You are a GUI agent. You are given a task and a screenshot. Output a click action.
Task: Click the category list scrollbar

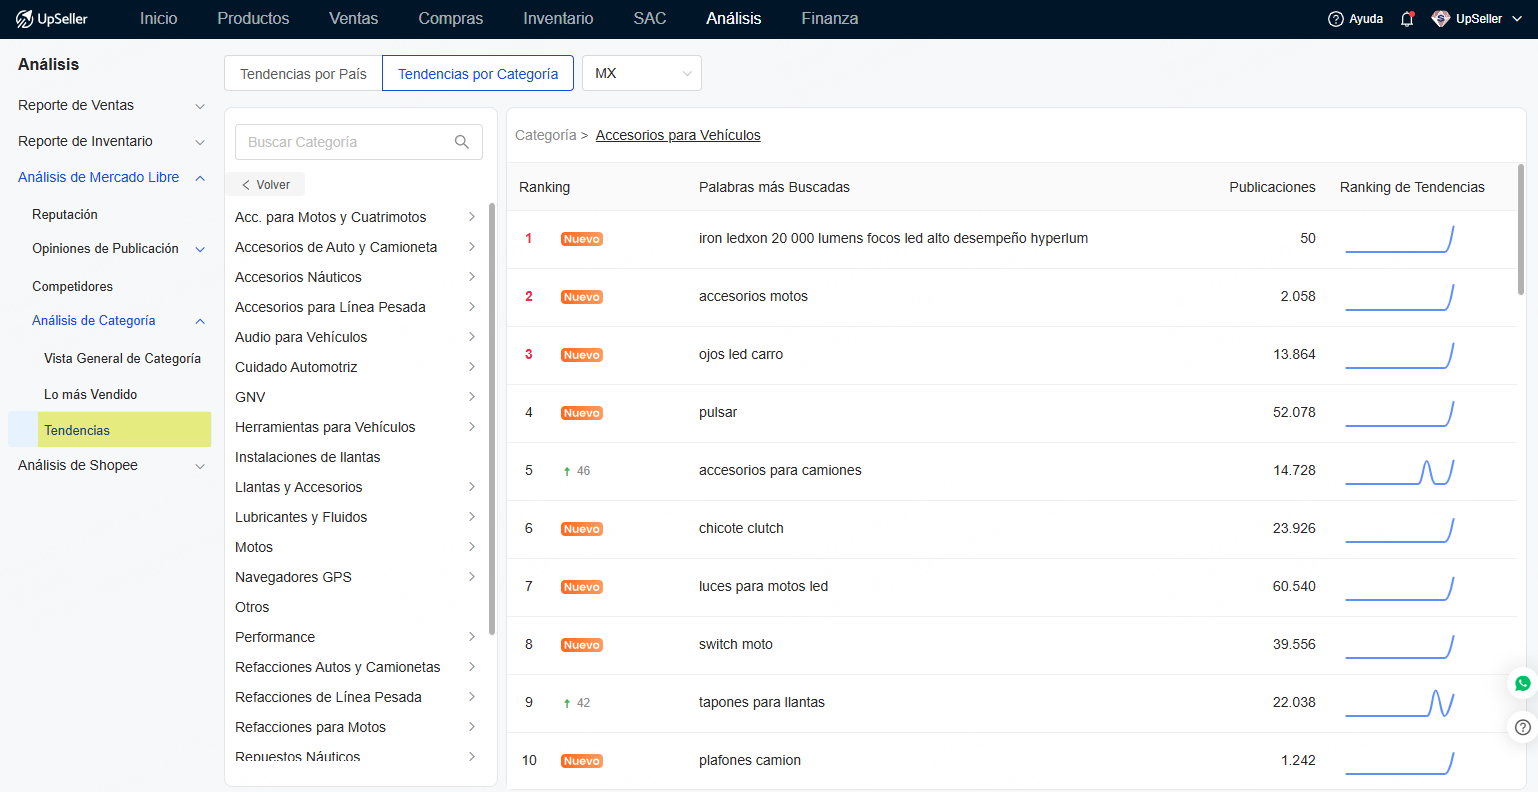tap(492, 418)
